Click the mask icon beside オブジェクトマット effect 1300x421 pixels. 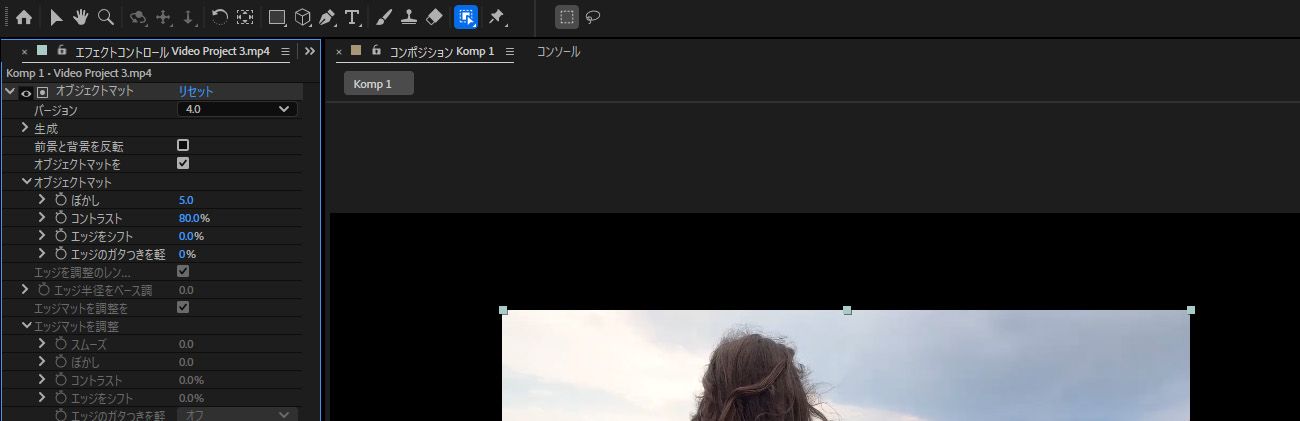[x=42, y=92]
